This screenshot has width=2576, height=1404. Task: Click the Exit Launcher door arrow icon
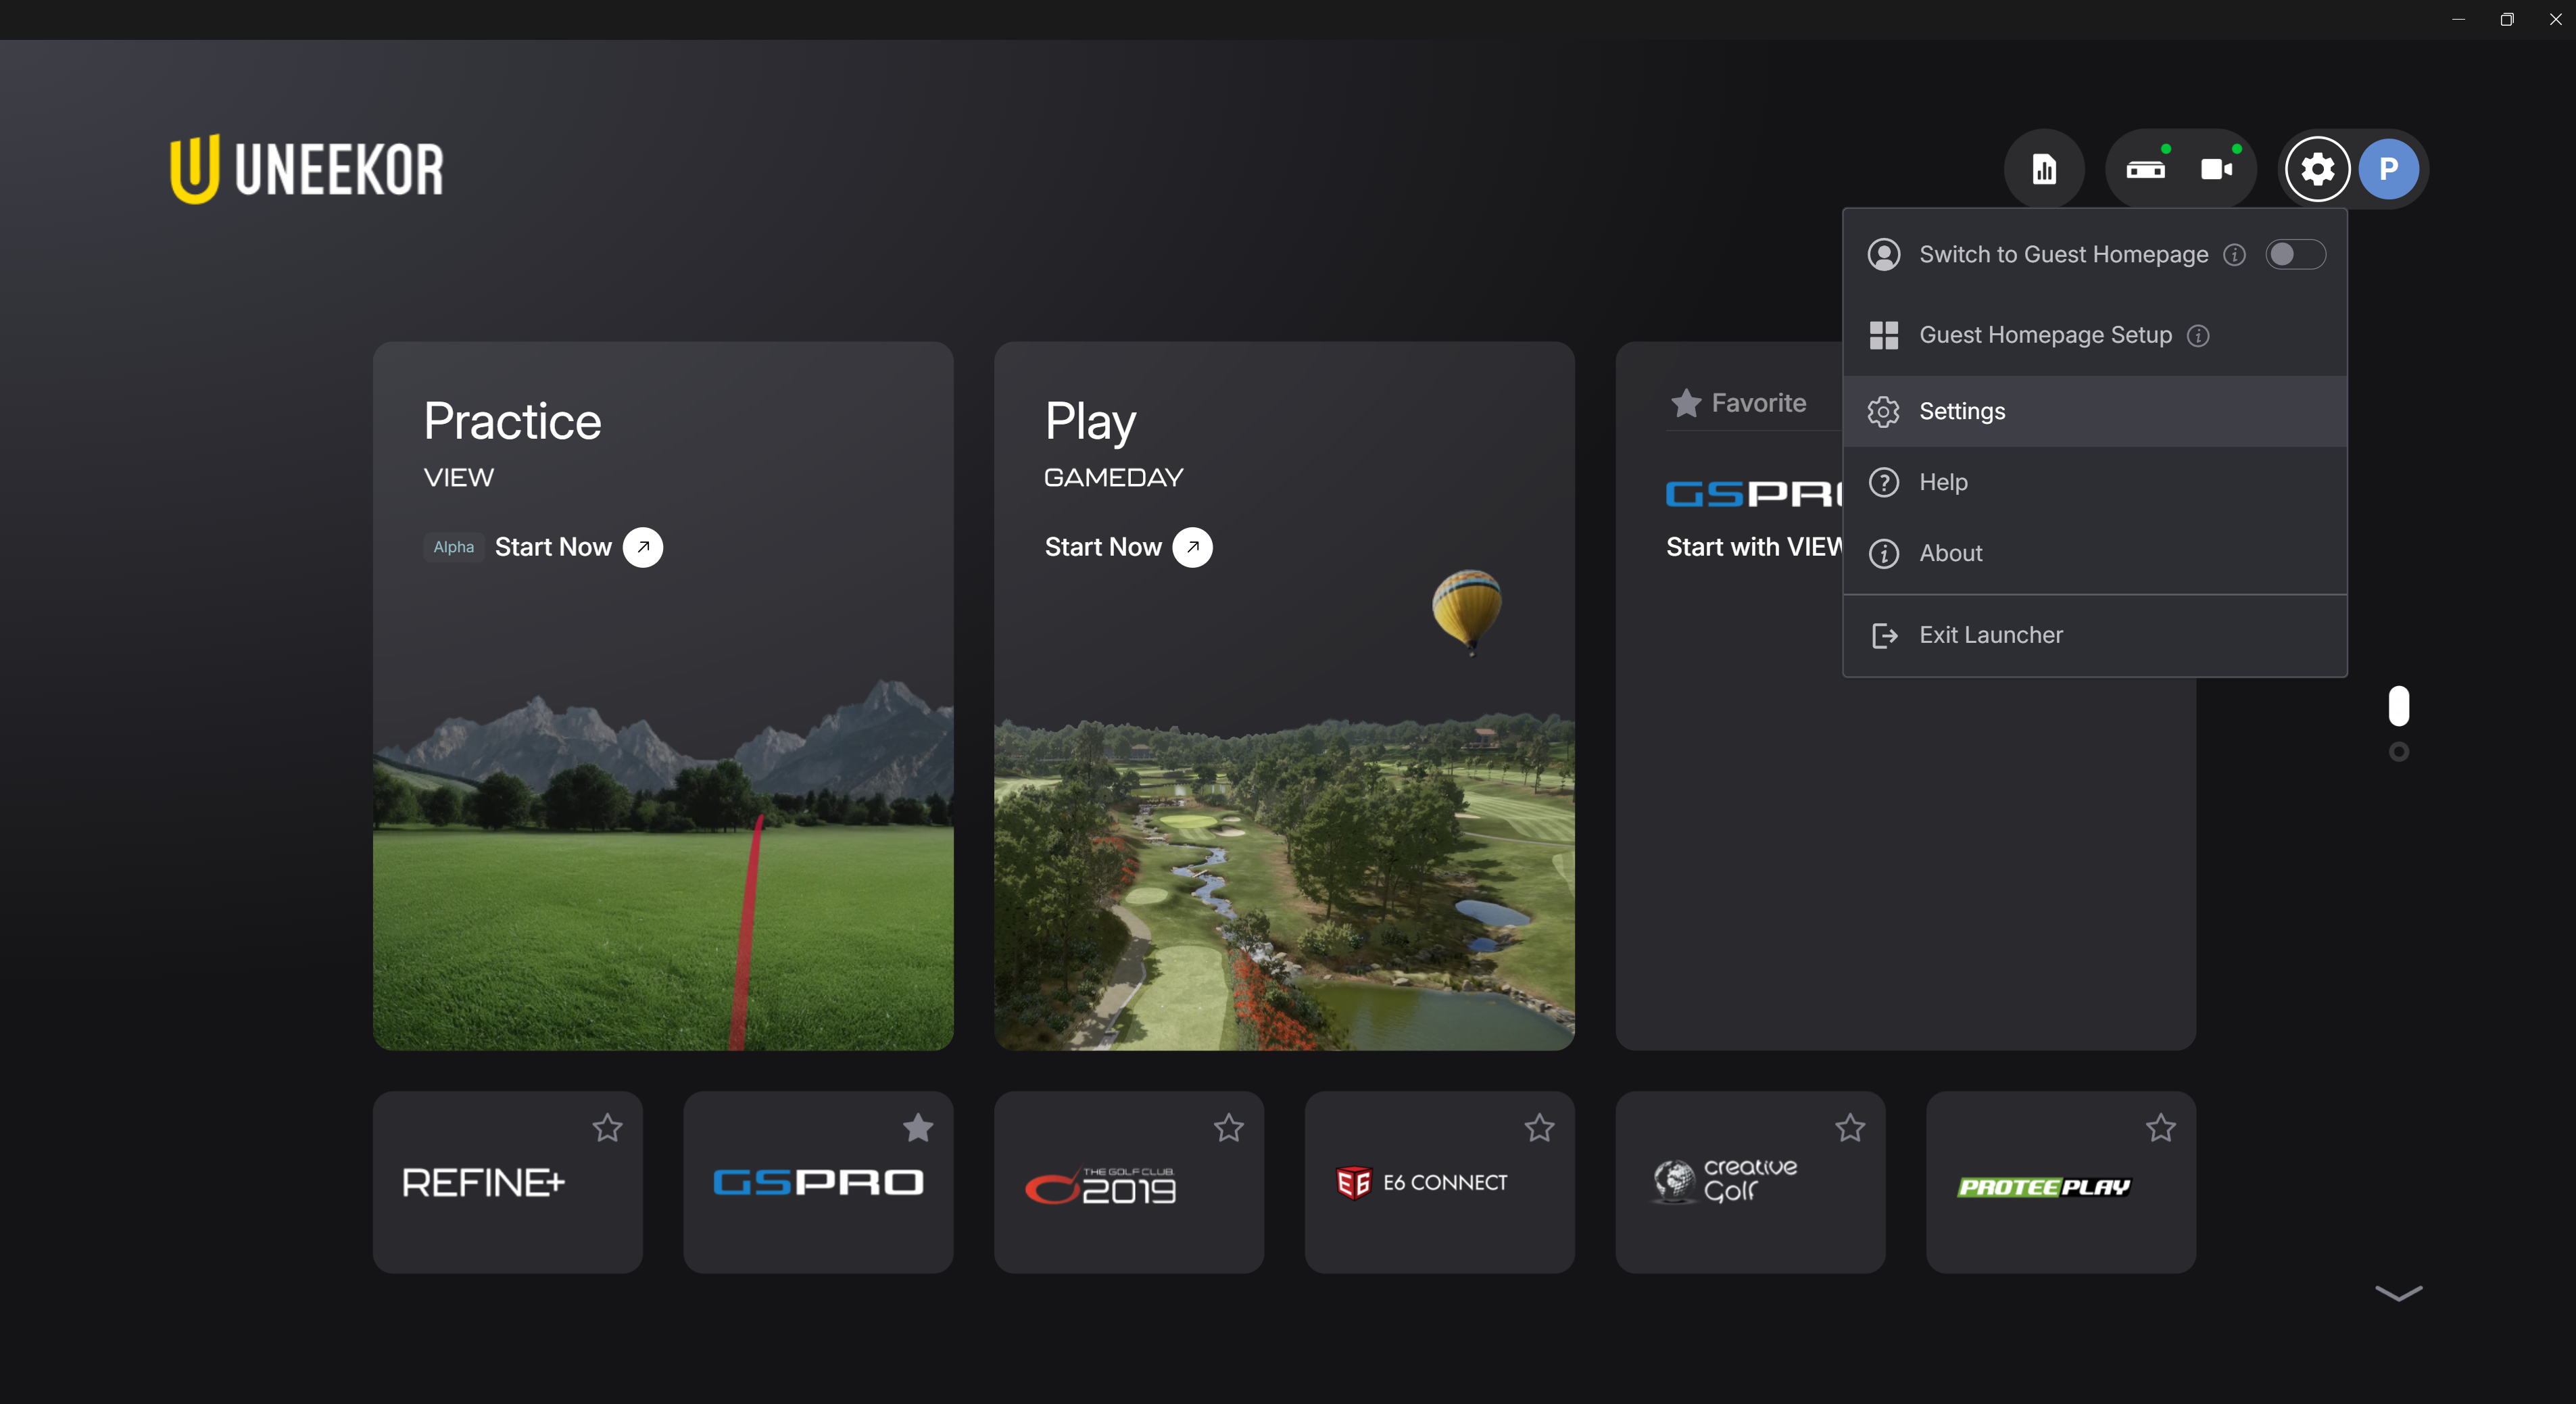pyautogui.click(x=1884, y=635)
